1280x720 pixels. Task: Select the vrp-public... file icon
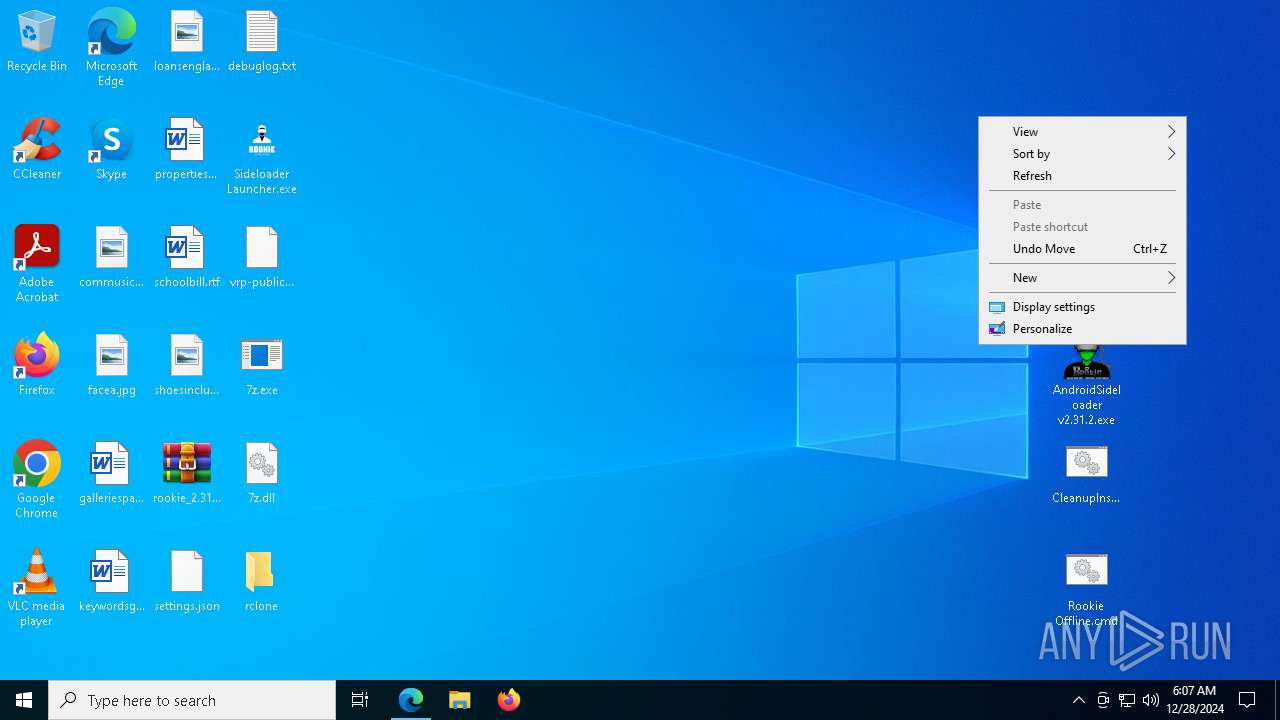[262, 258]
